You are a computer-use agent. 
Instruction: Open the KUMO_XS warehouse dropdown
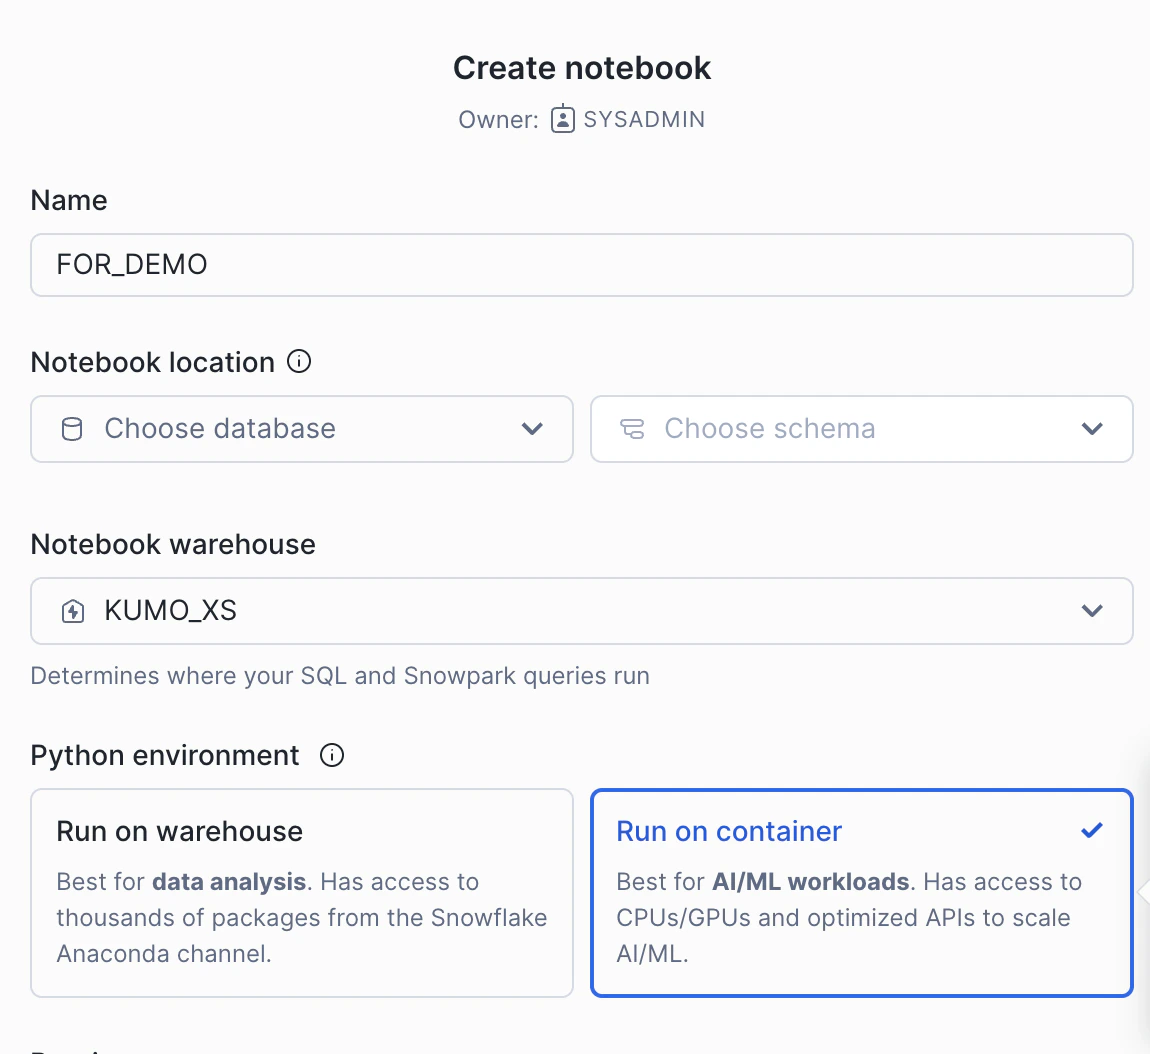point(582,610)
